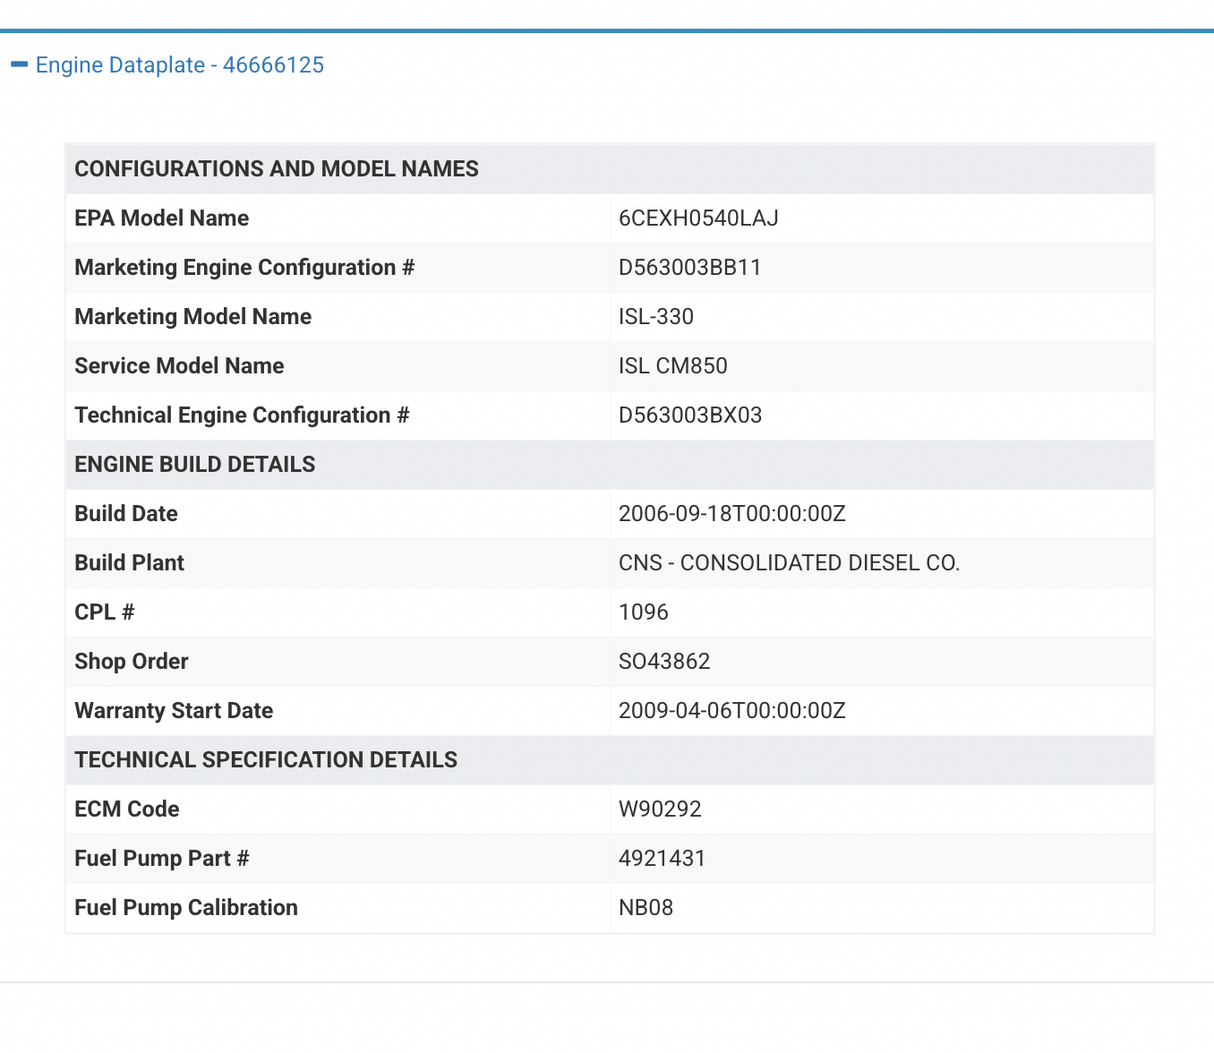The width and height of the screenshot is (1214, 1053).
Task: Collapse the Engine Dataplate section minus icon
Action: point(19,65)
